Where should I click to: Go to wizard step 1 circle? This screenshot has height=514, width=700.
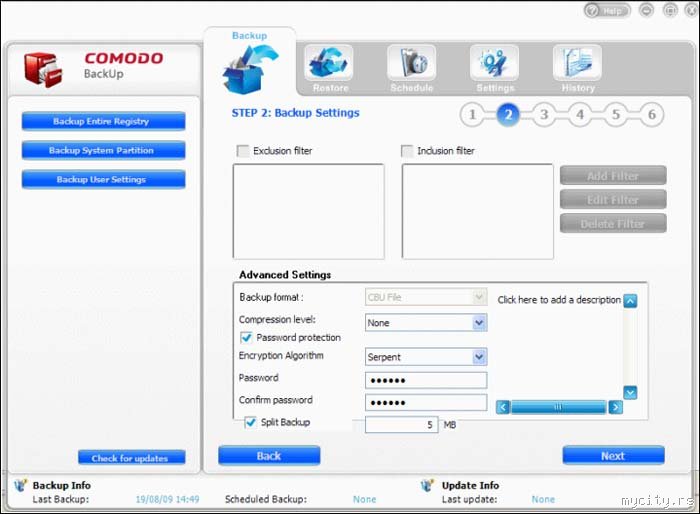pyautogui.click(x=472, y=115)
